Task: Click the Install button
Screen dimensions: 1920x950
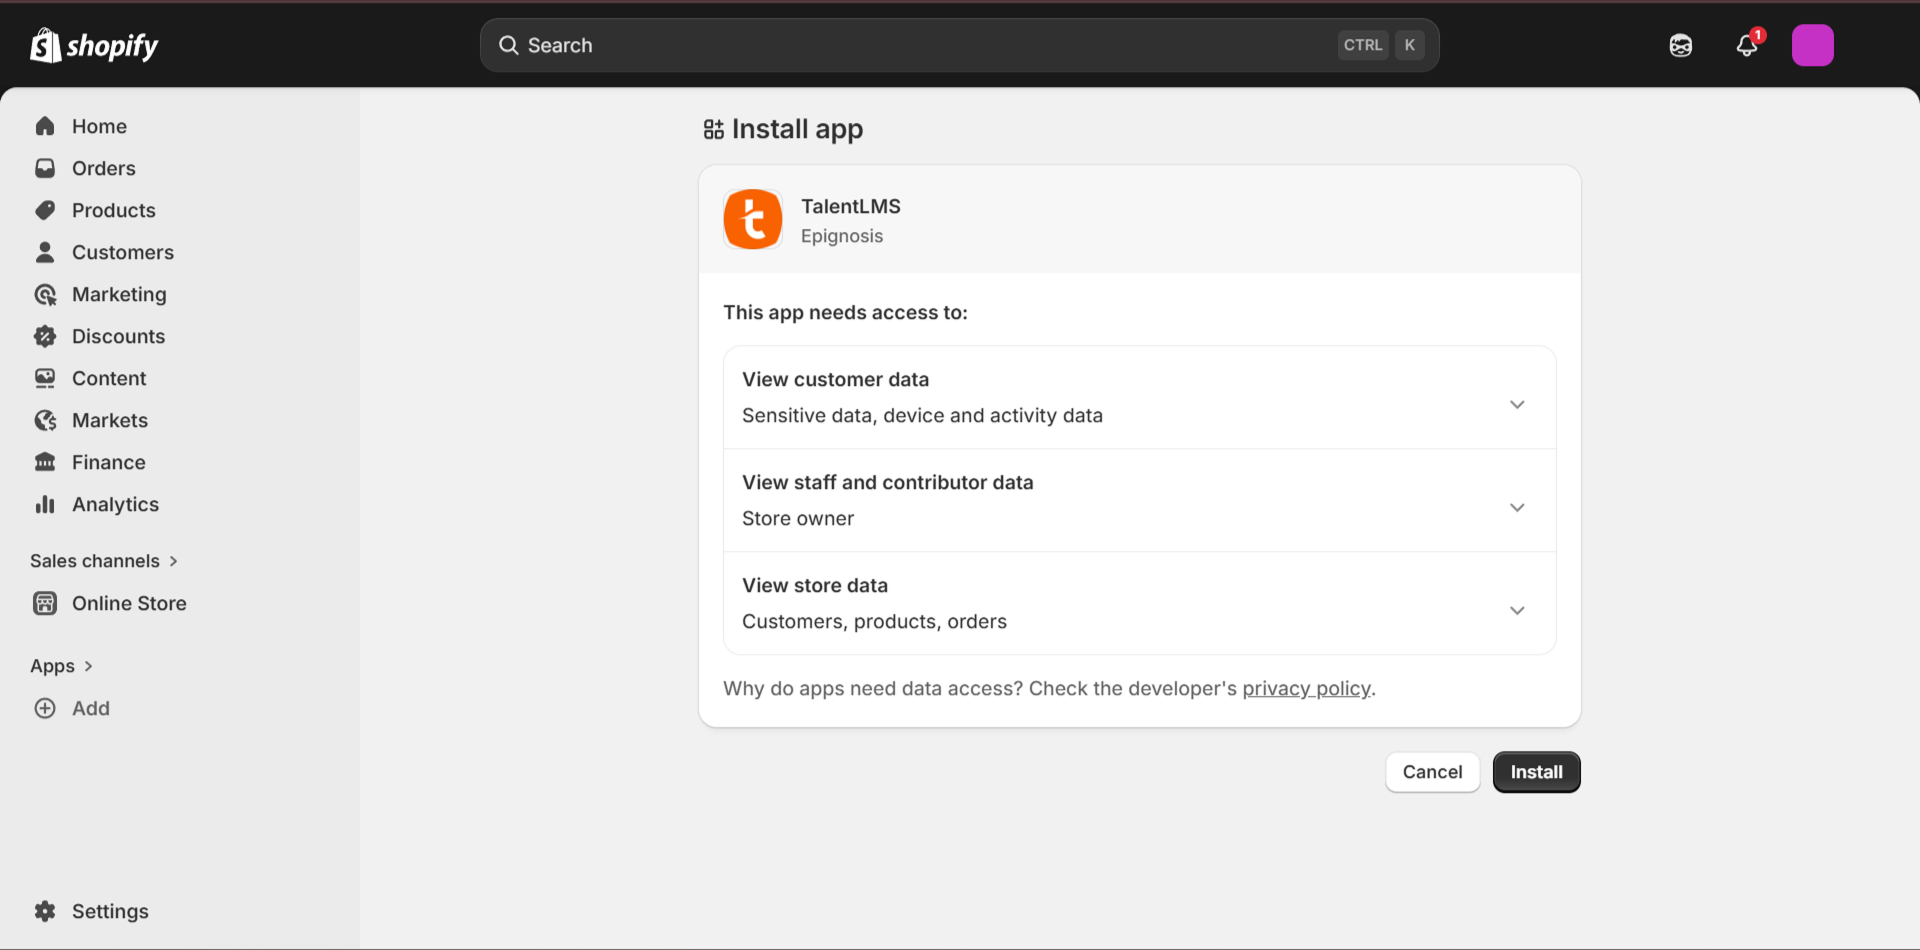Action: point(1536,772)
